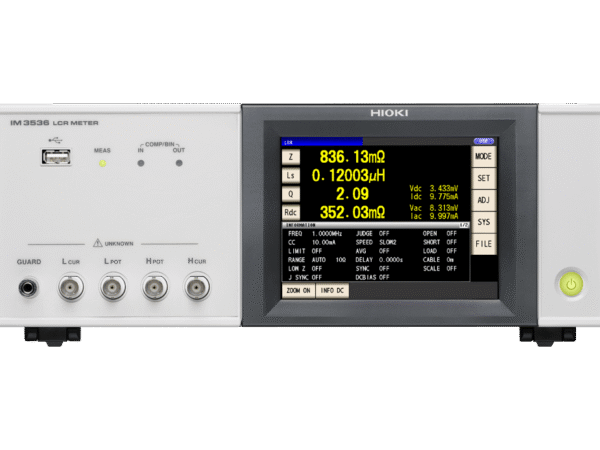Tap the MODE menu key
Image resolution: width=600 pixels, height=450 pixels.
pyautogui.click(x=484, y=156)
